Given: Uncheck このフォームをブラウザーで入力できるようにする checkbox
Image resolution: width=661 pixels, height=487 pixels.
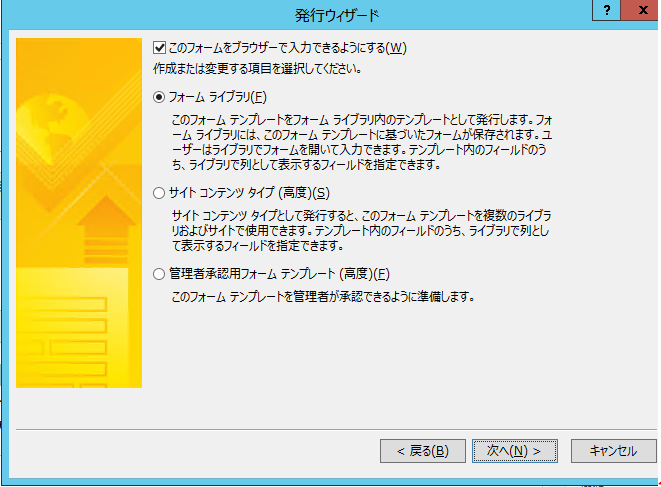Looking at the screenshot, I should click(x=159, y=48).
